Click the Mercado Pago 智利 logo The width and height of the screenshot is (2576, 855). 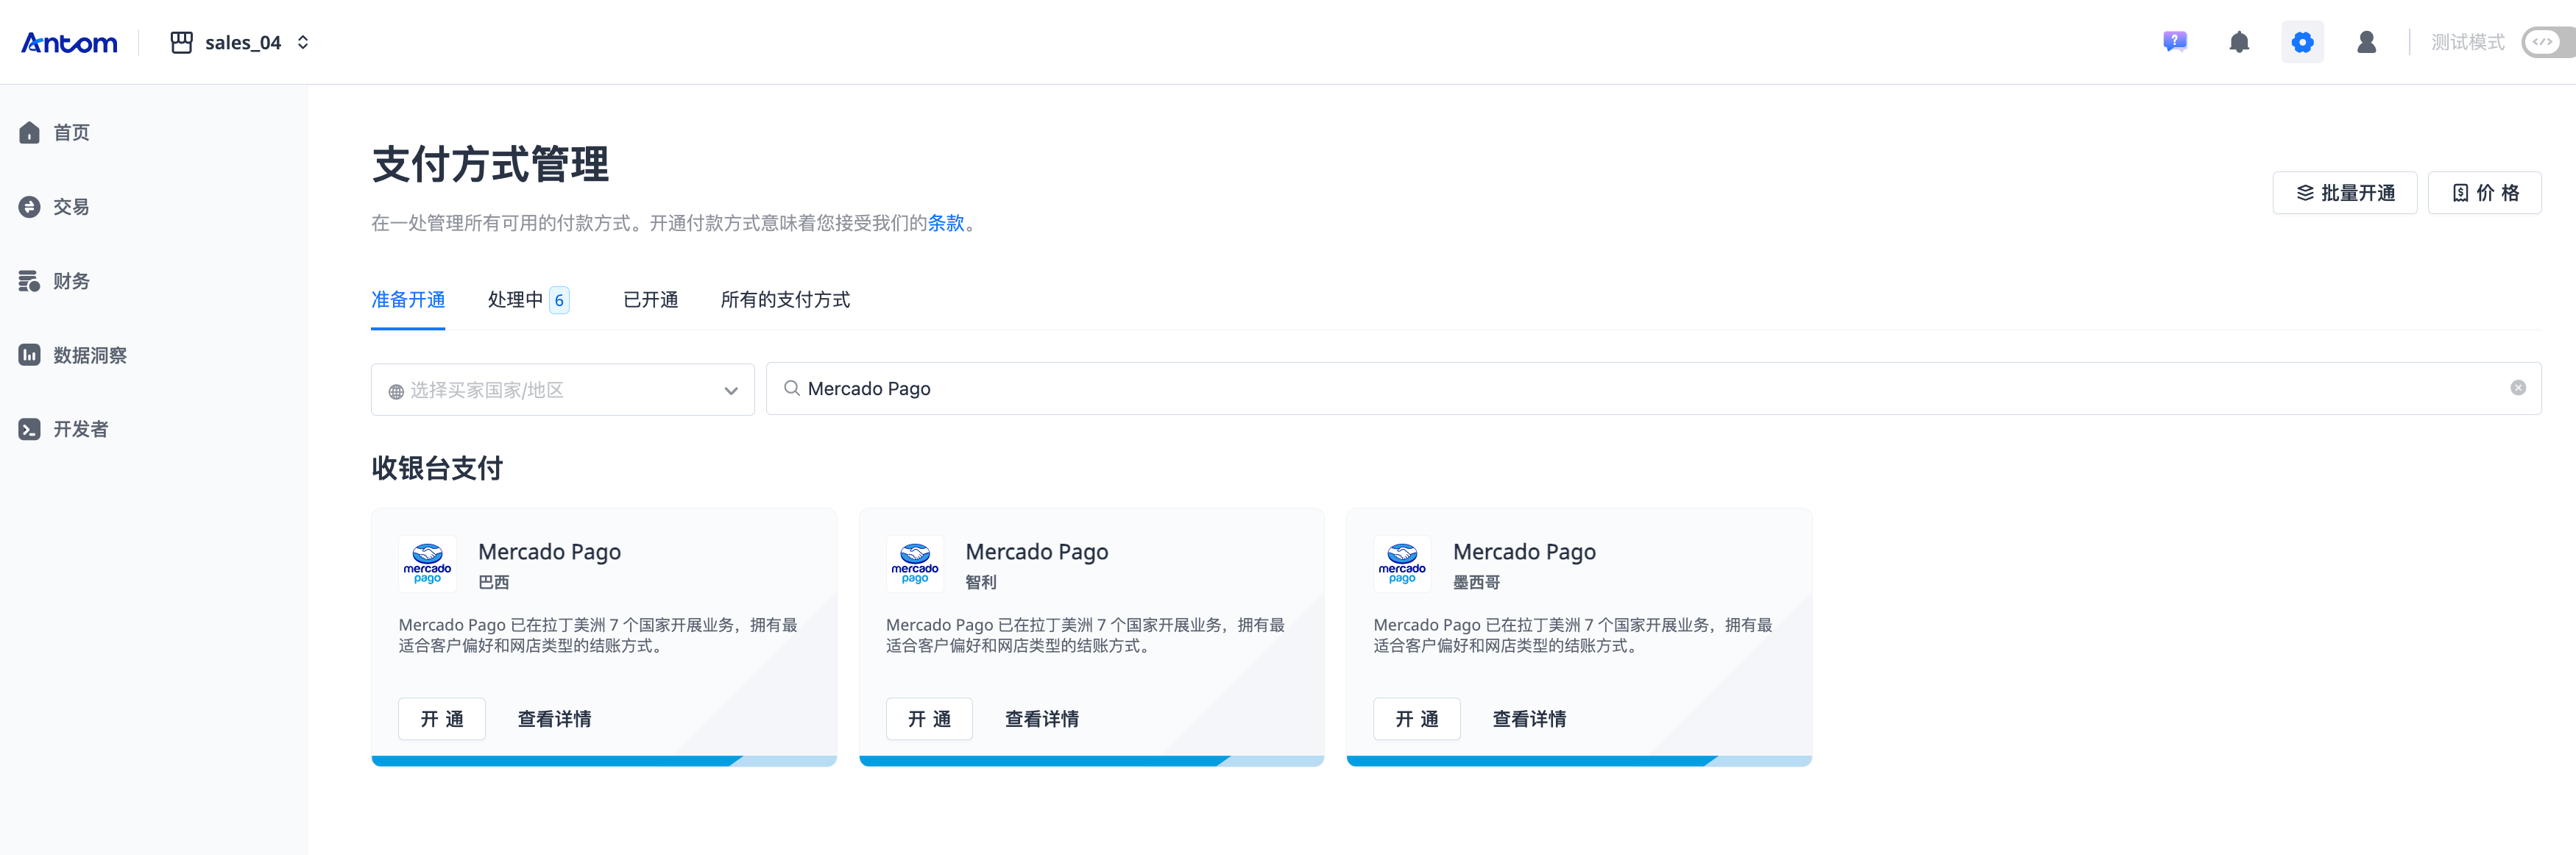(914, 564)
